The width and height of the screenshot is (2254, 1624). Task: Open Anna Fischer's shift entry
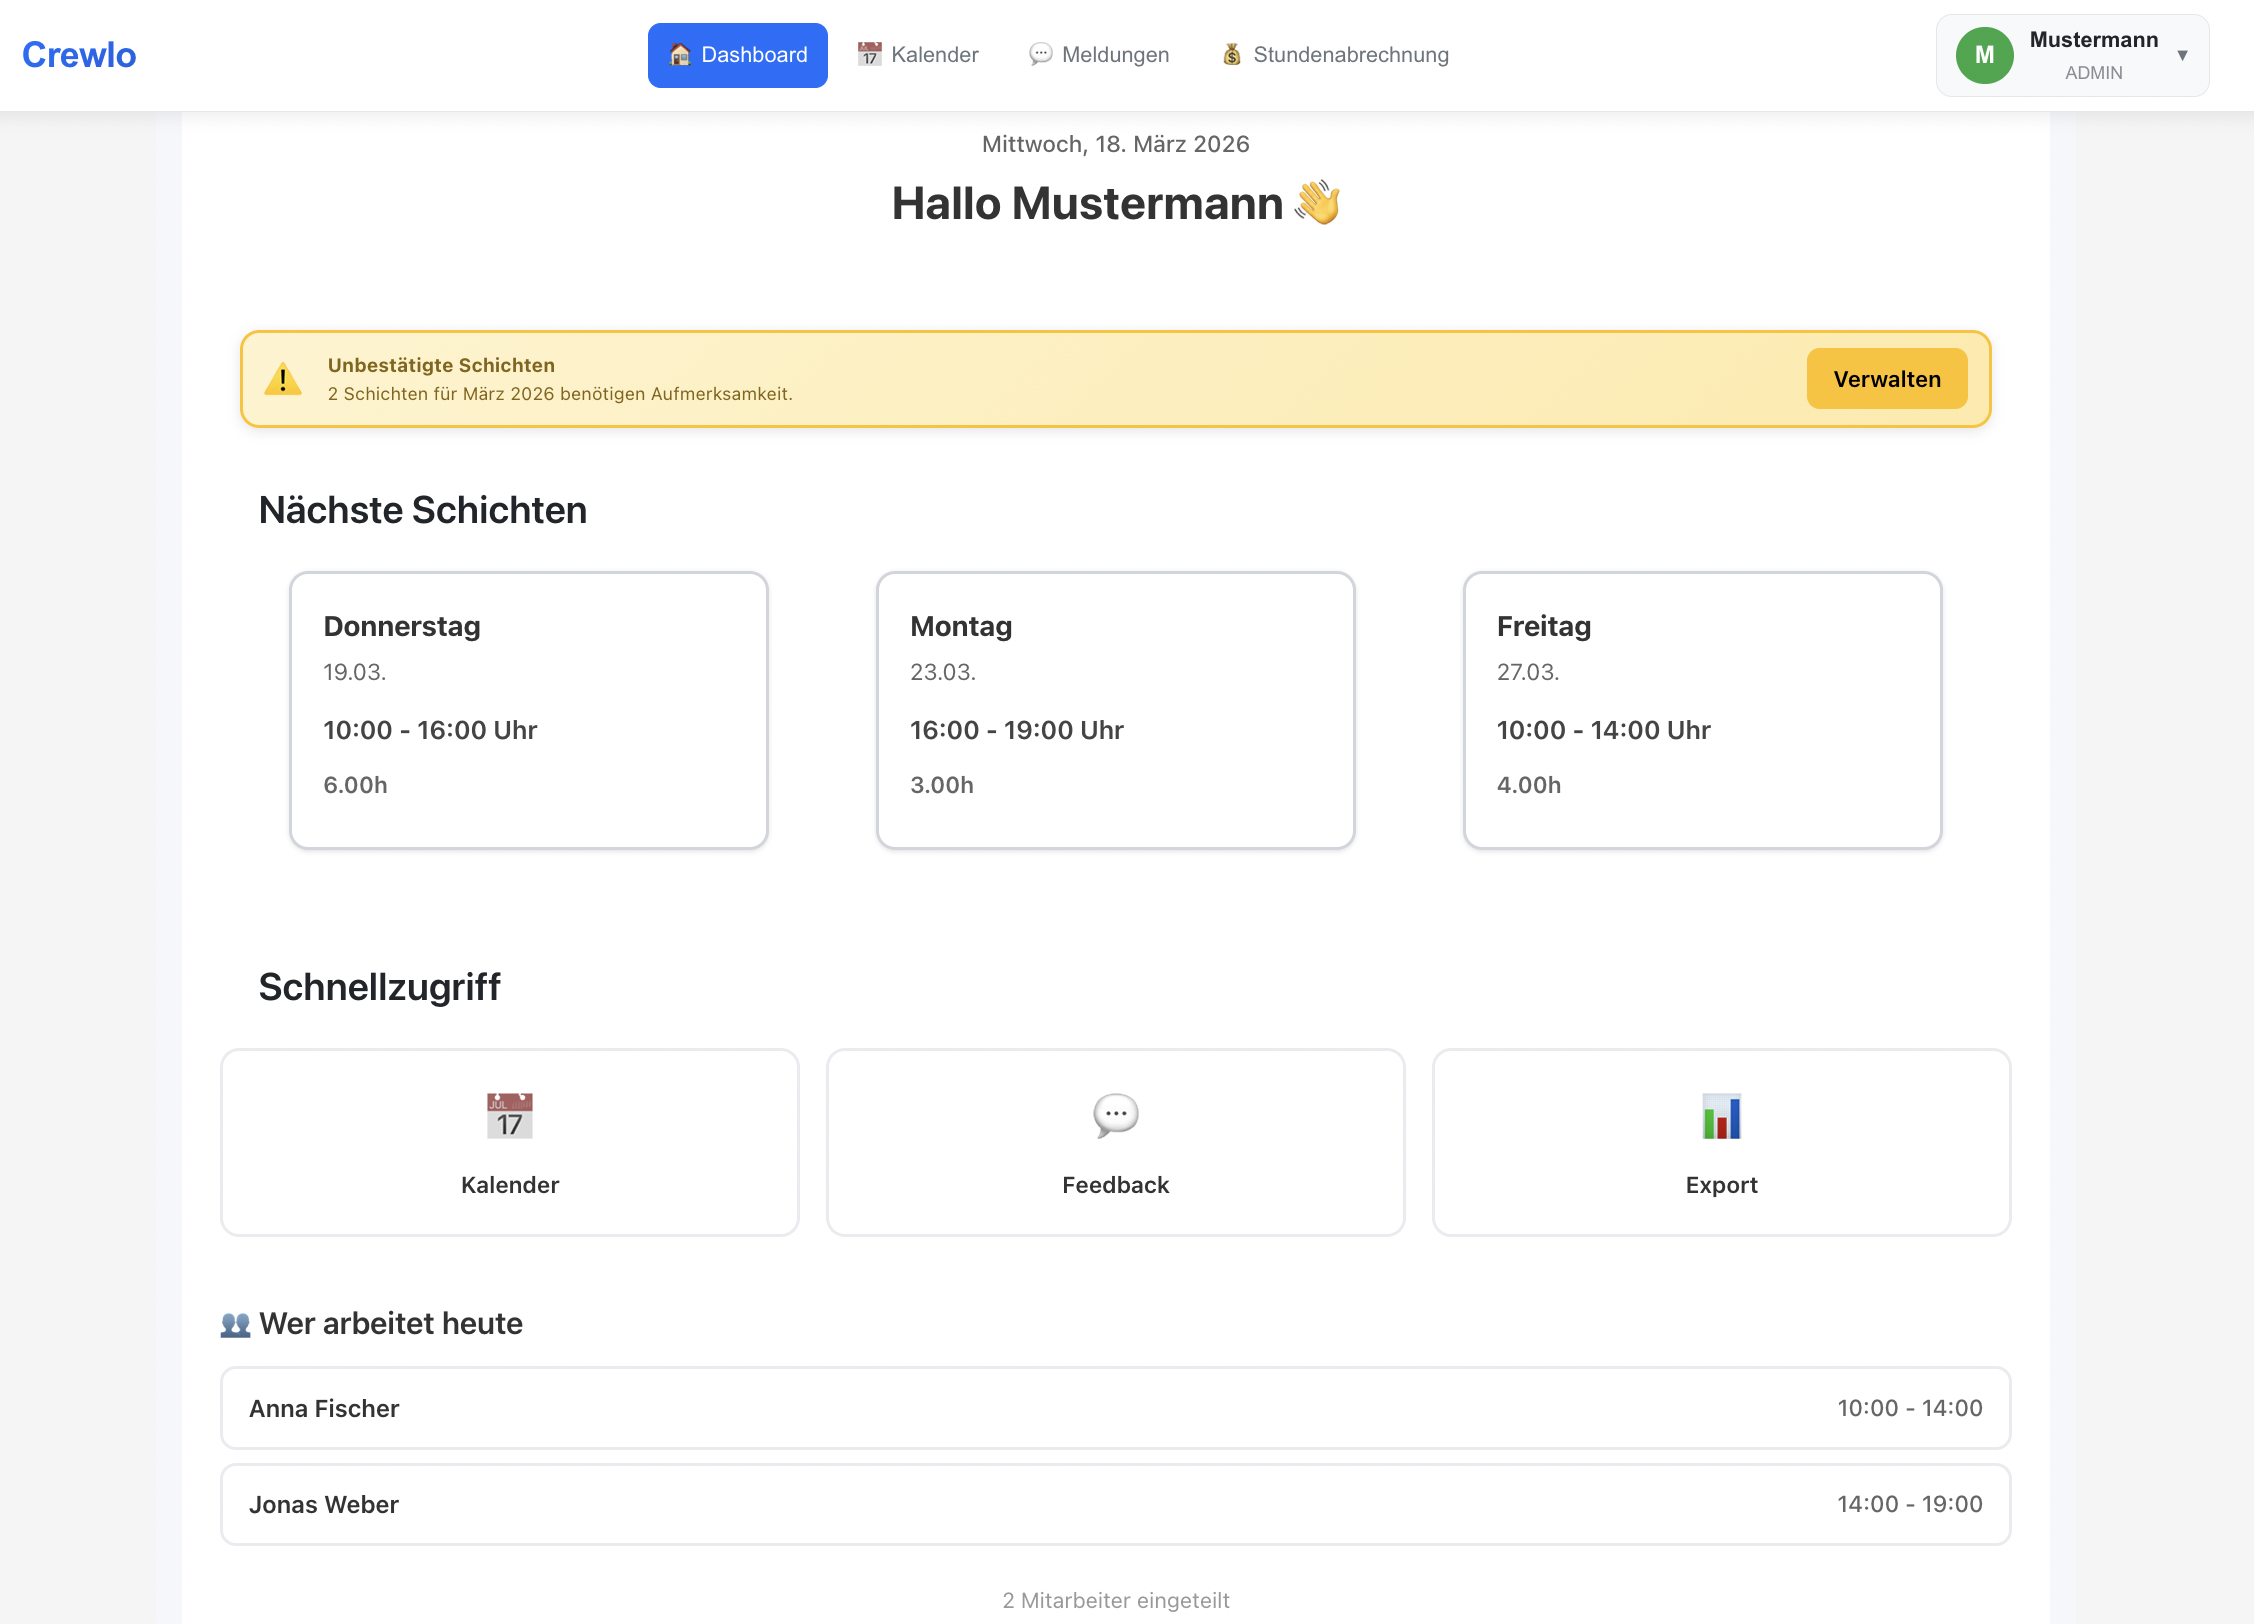click(x=1115, y=1408)
